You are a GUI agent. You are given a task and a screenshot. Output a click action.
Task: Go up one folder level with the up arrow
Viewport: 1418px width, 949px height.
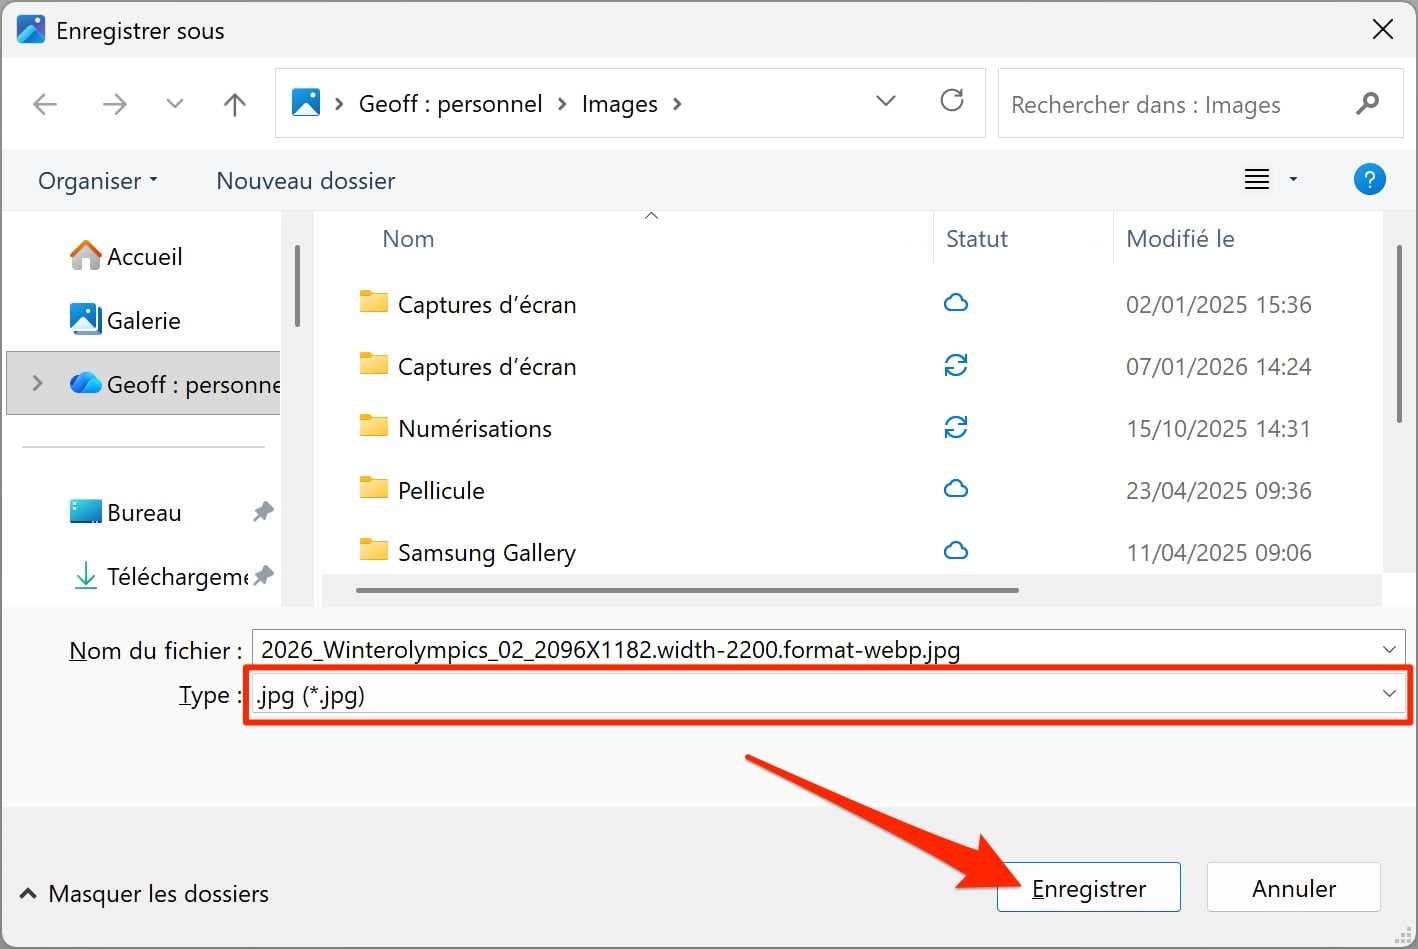pos(234,104)
